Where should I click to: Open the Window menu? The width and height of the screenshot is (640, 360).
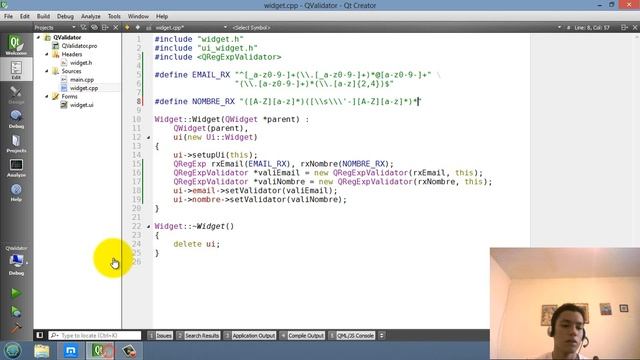(138, 16)
